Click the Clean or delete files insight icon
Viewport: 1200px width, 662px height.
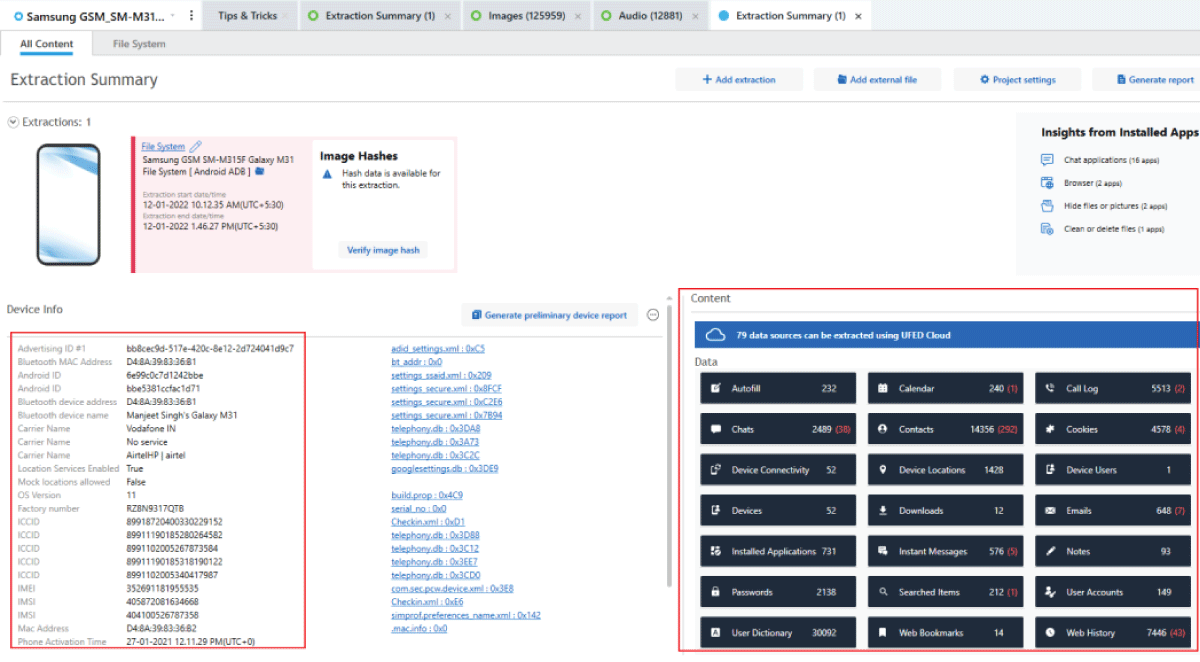(x=1047, y=229)
